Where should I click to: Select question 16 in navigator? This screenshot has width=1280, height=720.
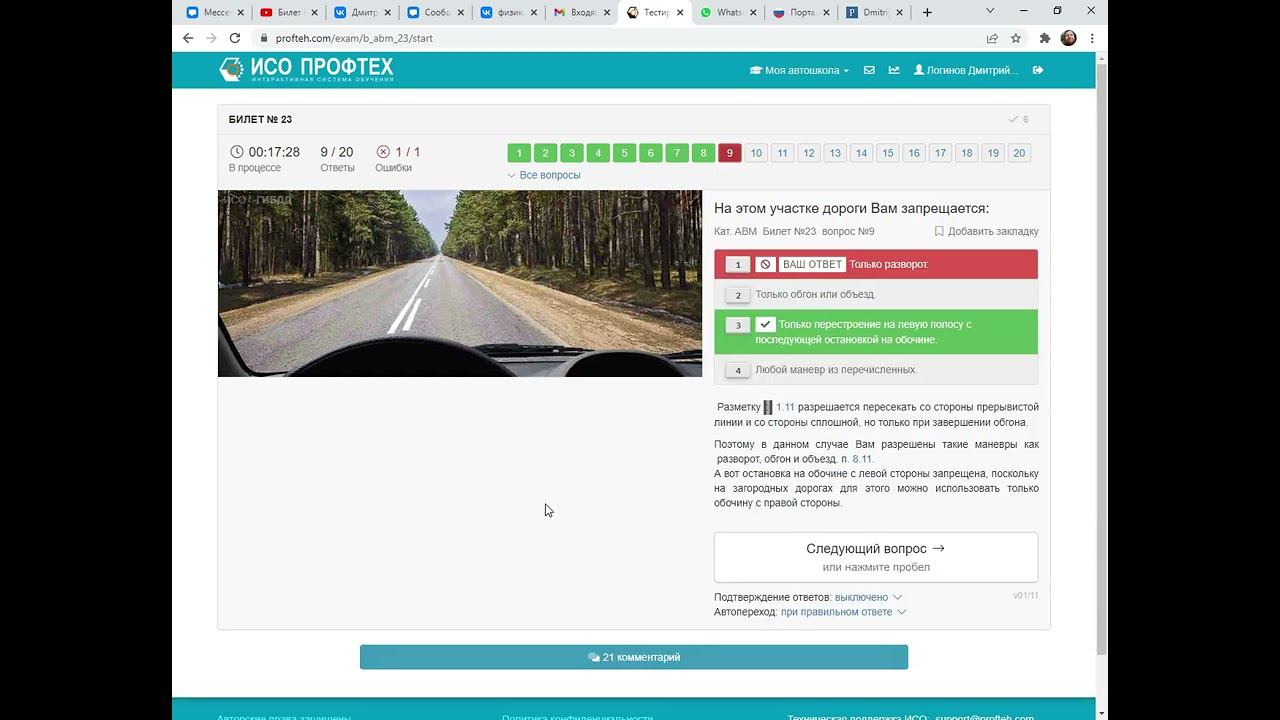pyautogui.click(x=914, y=153)
